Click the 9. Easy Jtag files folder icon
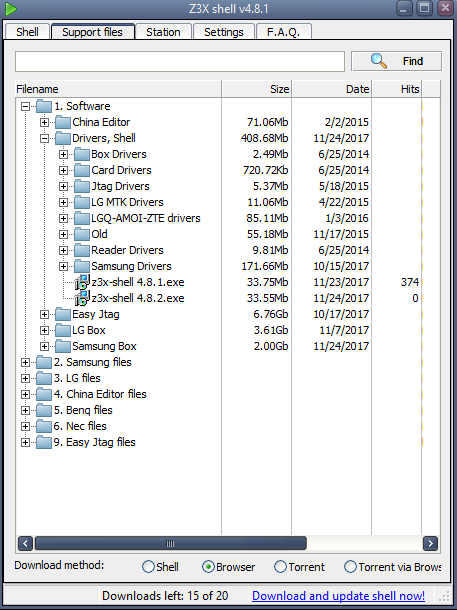 tap(44, 442)
